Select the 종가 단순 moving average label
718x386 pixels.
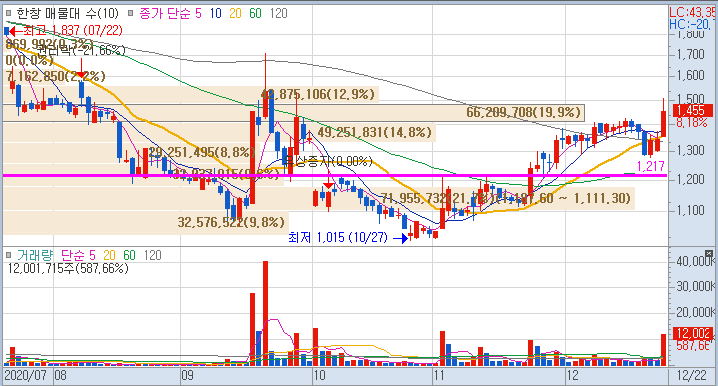coord(164,13)
